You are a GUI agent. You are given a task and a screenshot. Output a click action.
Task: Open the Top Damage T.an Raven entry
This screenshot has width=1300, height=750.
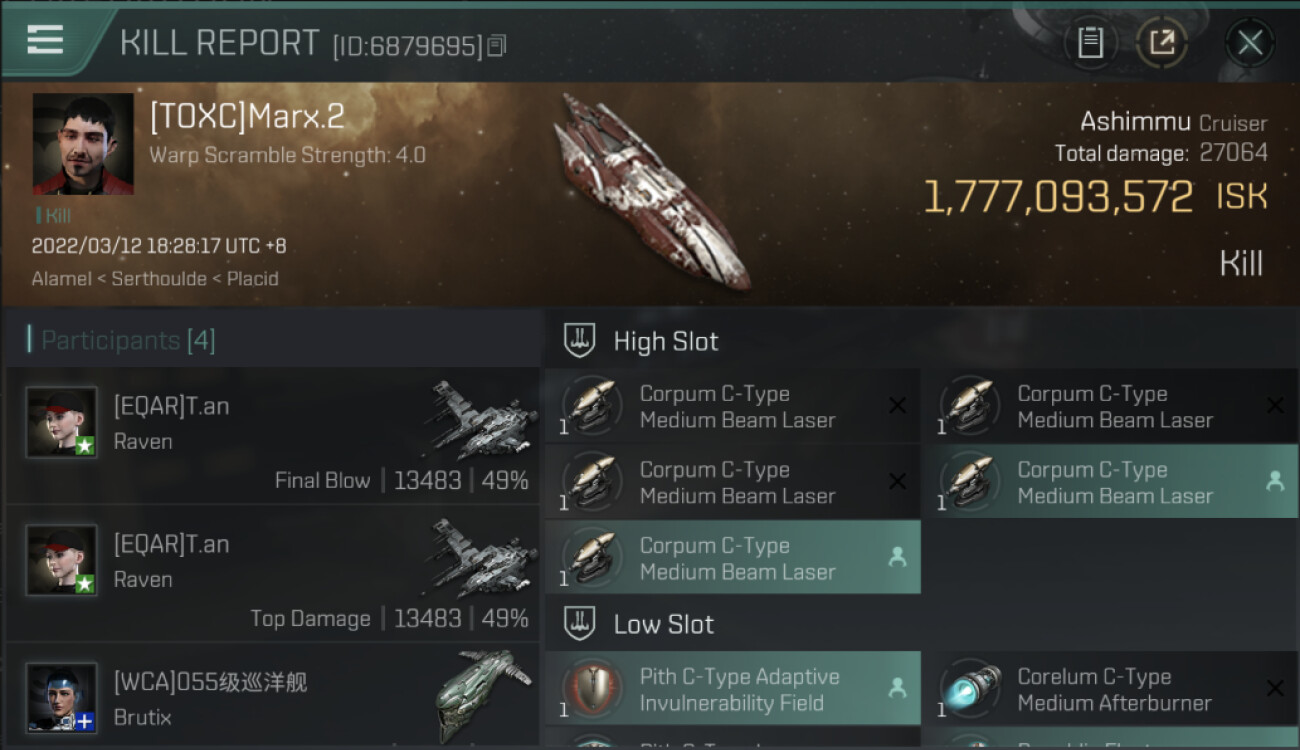272,574
